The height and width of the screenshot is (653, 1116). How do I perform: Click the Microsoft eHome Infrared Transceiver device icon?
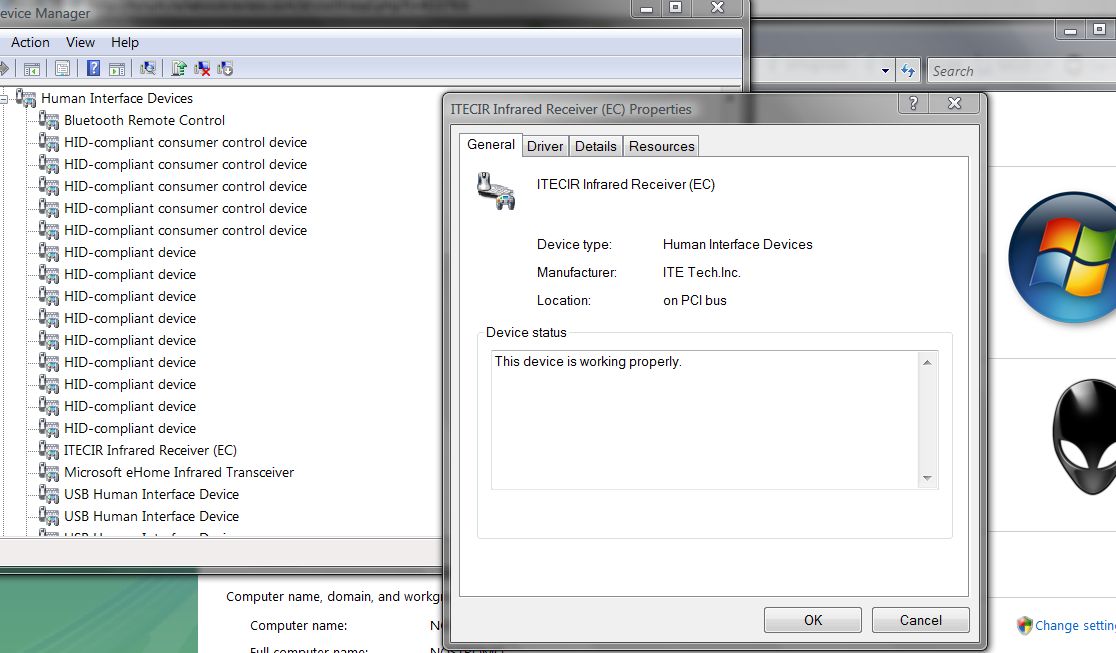pyautogui.click(x=49, y=471)
